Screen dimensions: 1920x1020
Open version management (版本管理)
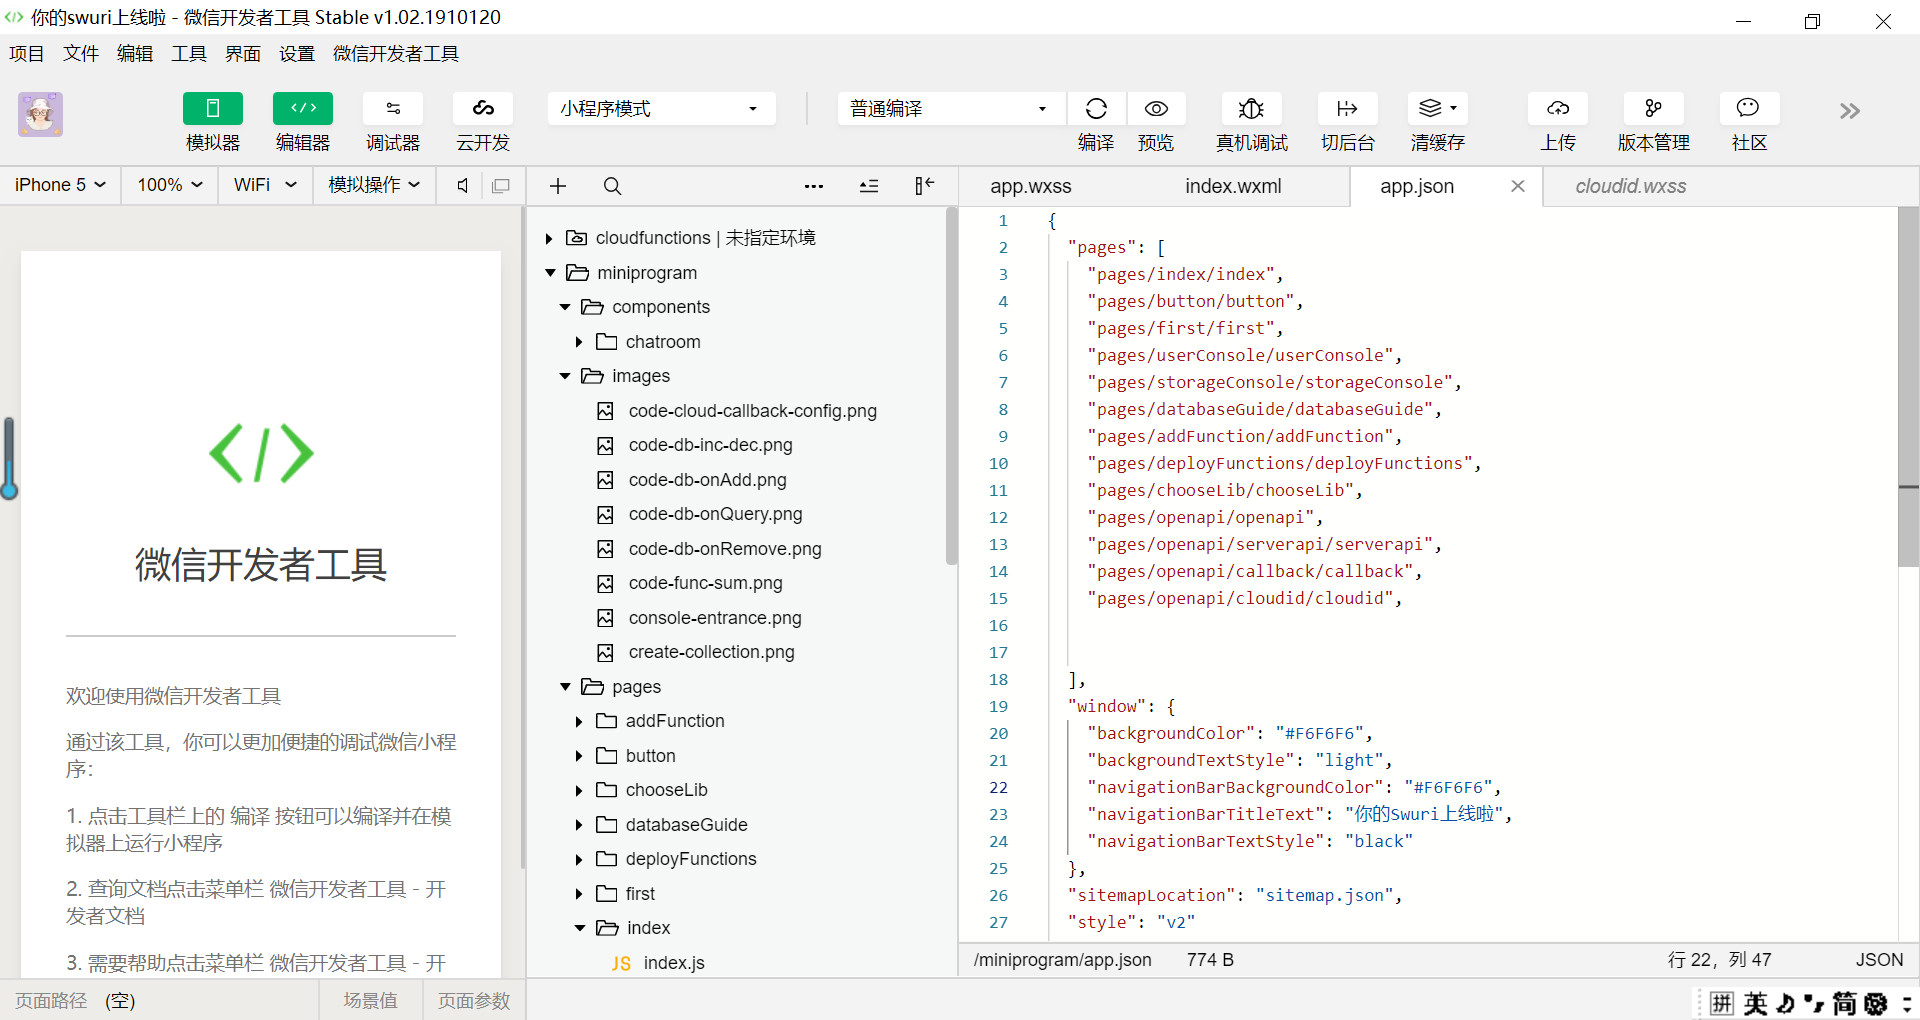coord(1653,109)
